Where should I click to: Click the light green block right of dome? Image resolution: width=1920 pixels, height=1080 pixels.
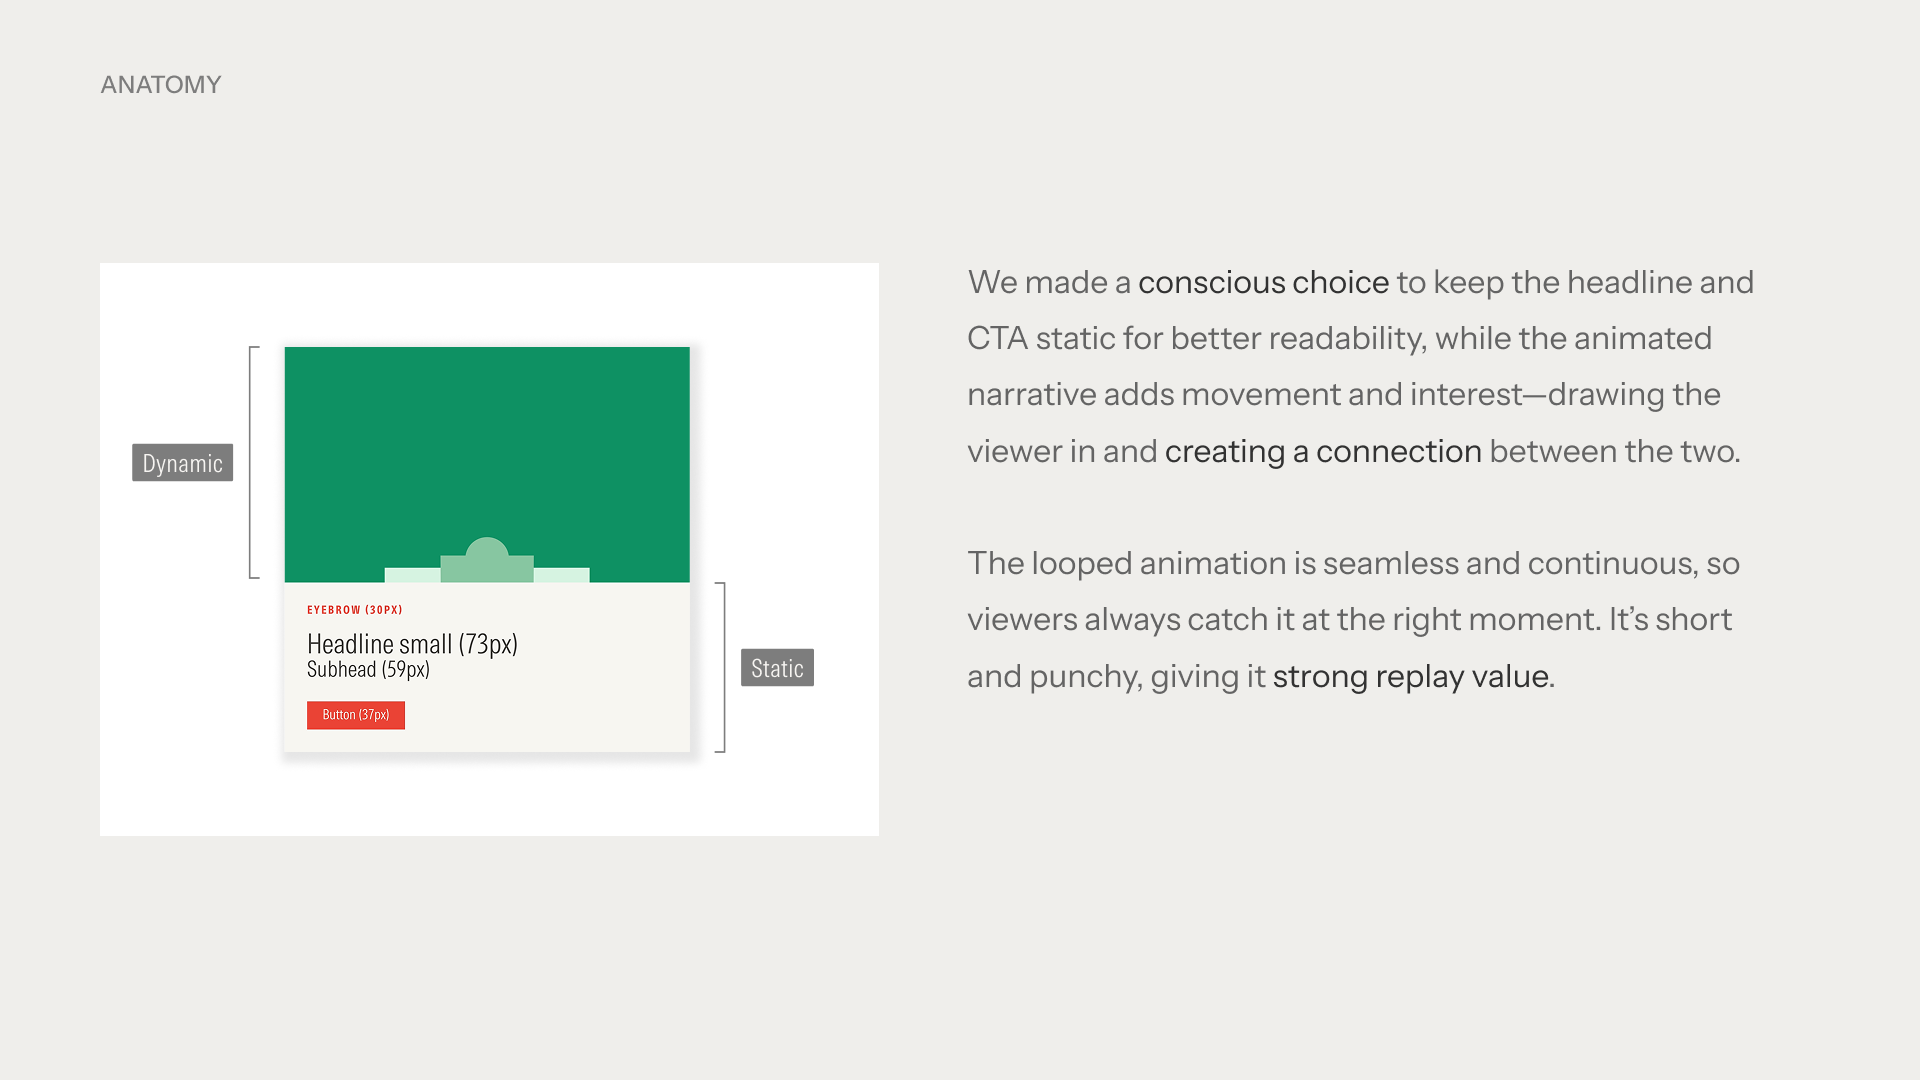(561, 575)
